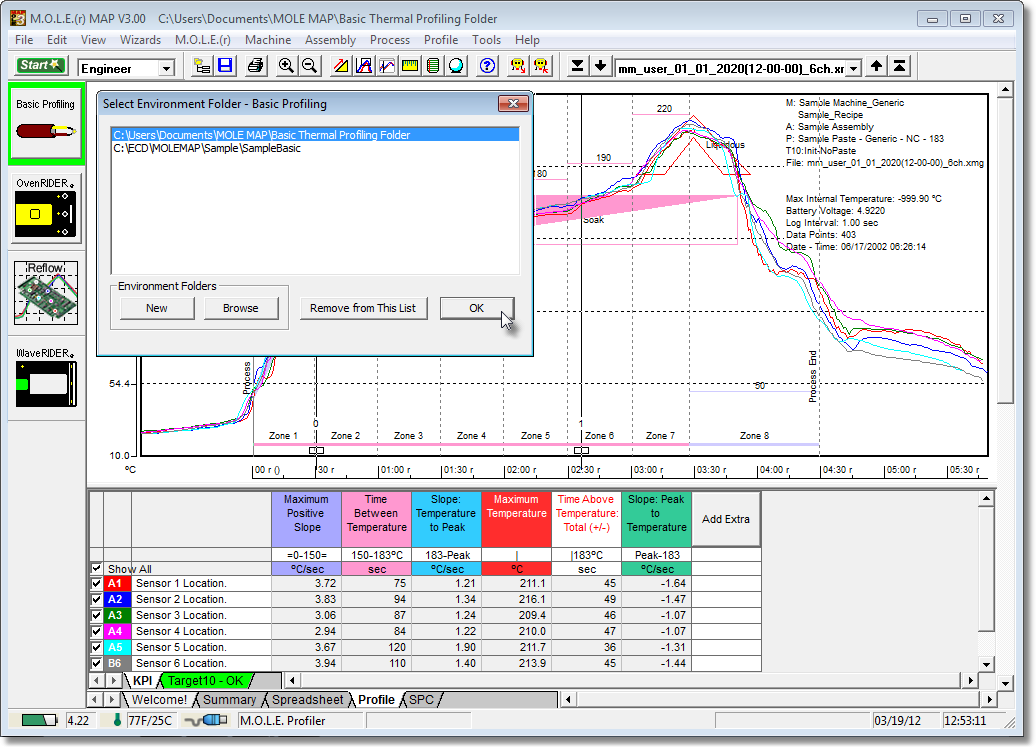Toggle the Sensor 2 Location checkbox
Image resolution: width=1036 pixels, height=749 pixels.
pyautogui.click(x=96, y=599)
